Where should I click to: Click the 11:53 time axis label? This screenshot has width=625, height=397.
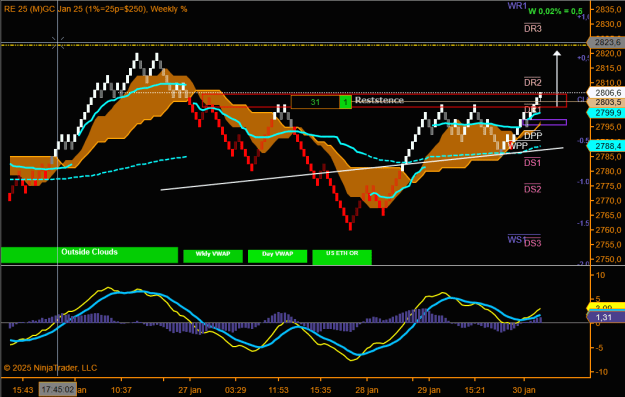(278, 390)
